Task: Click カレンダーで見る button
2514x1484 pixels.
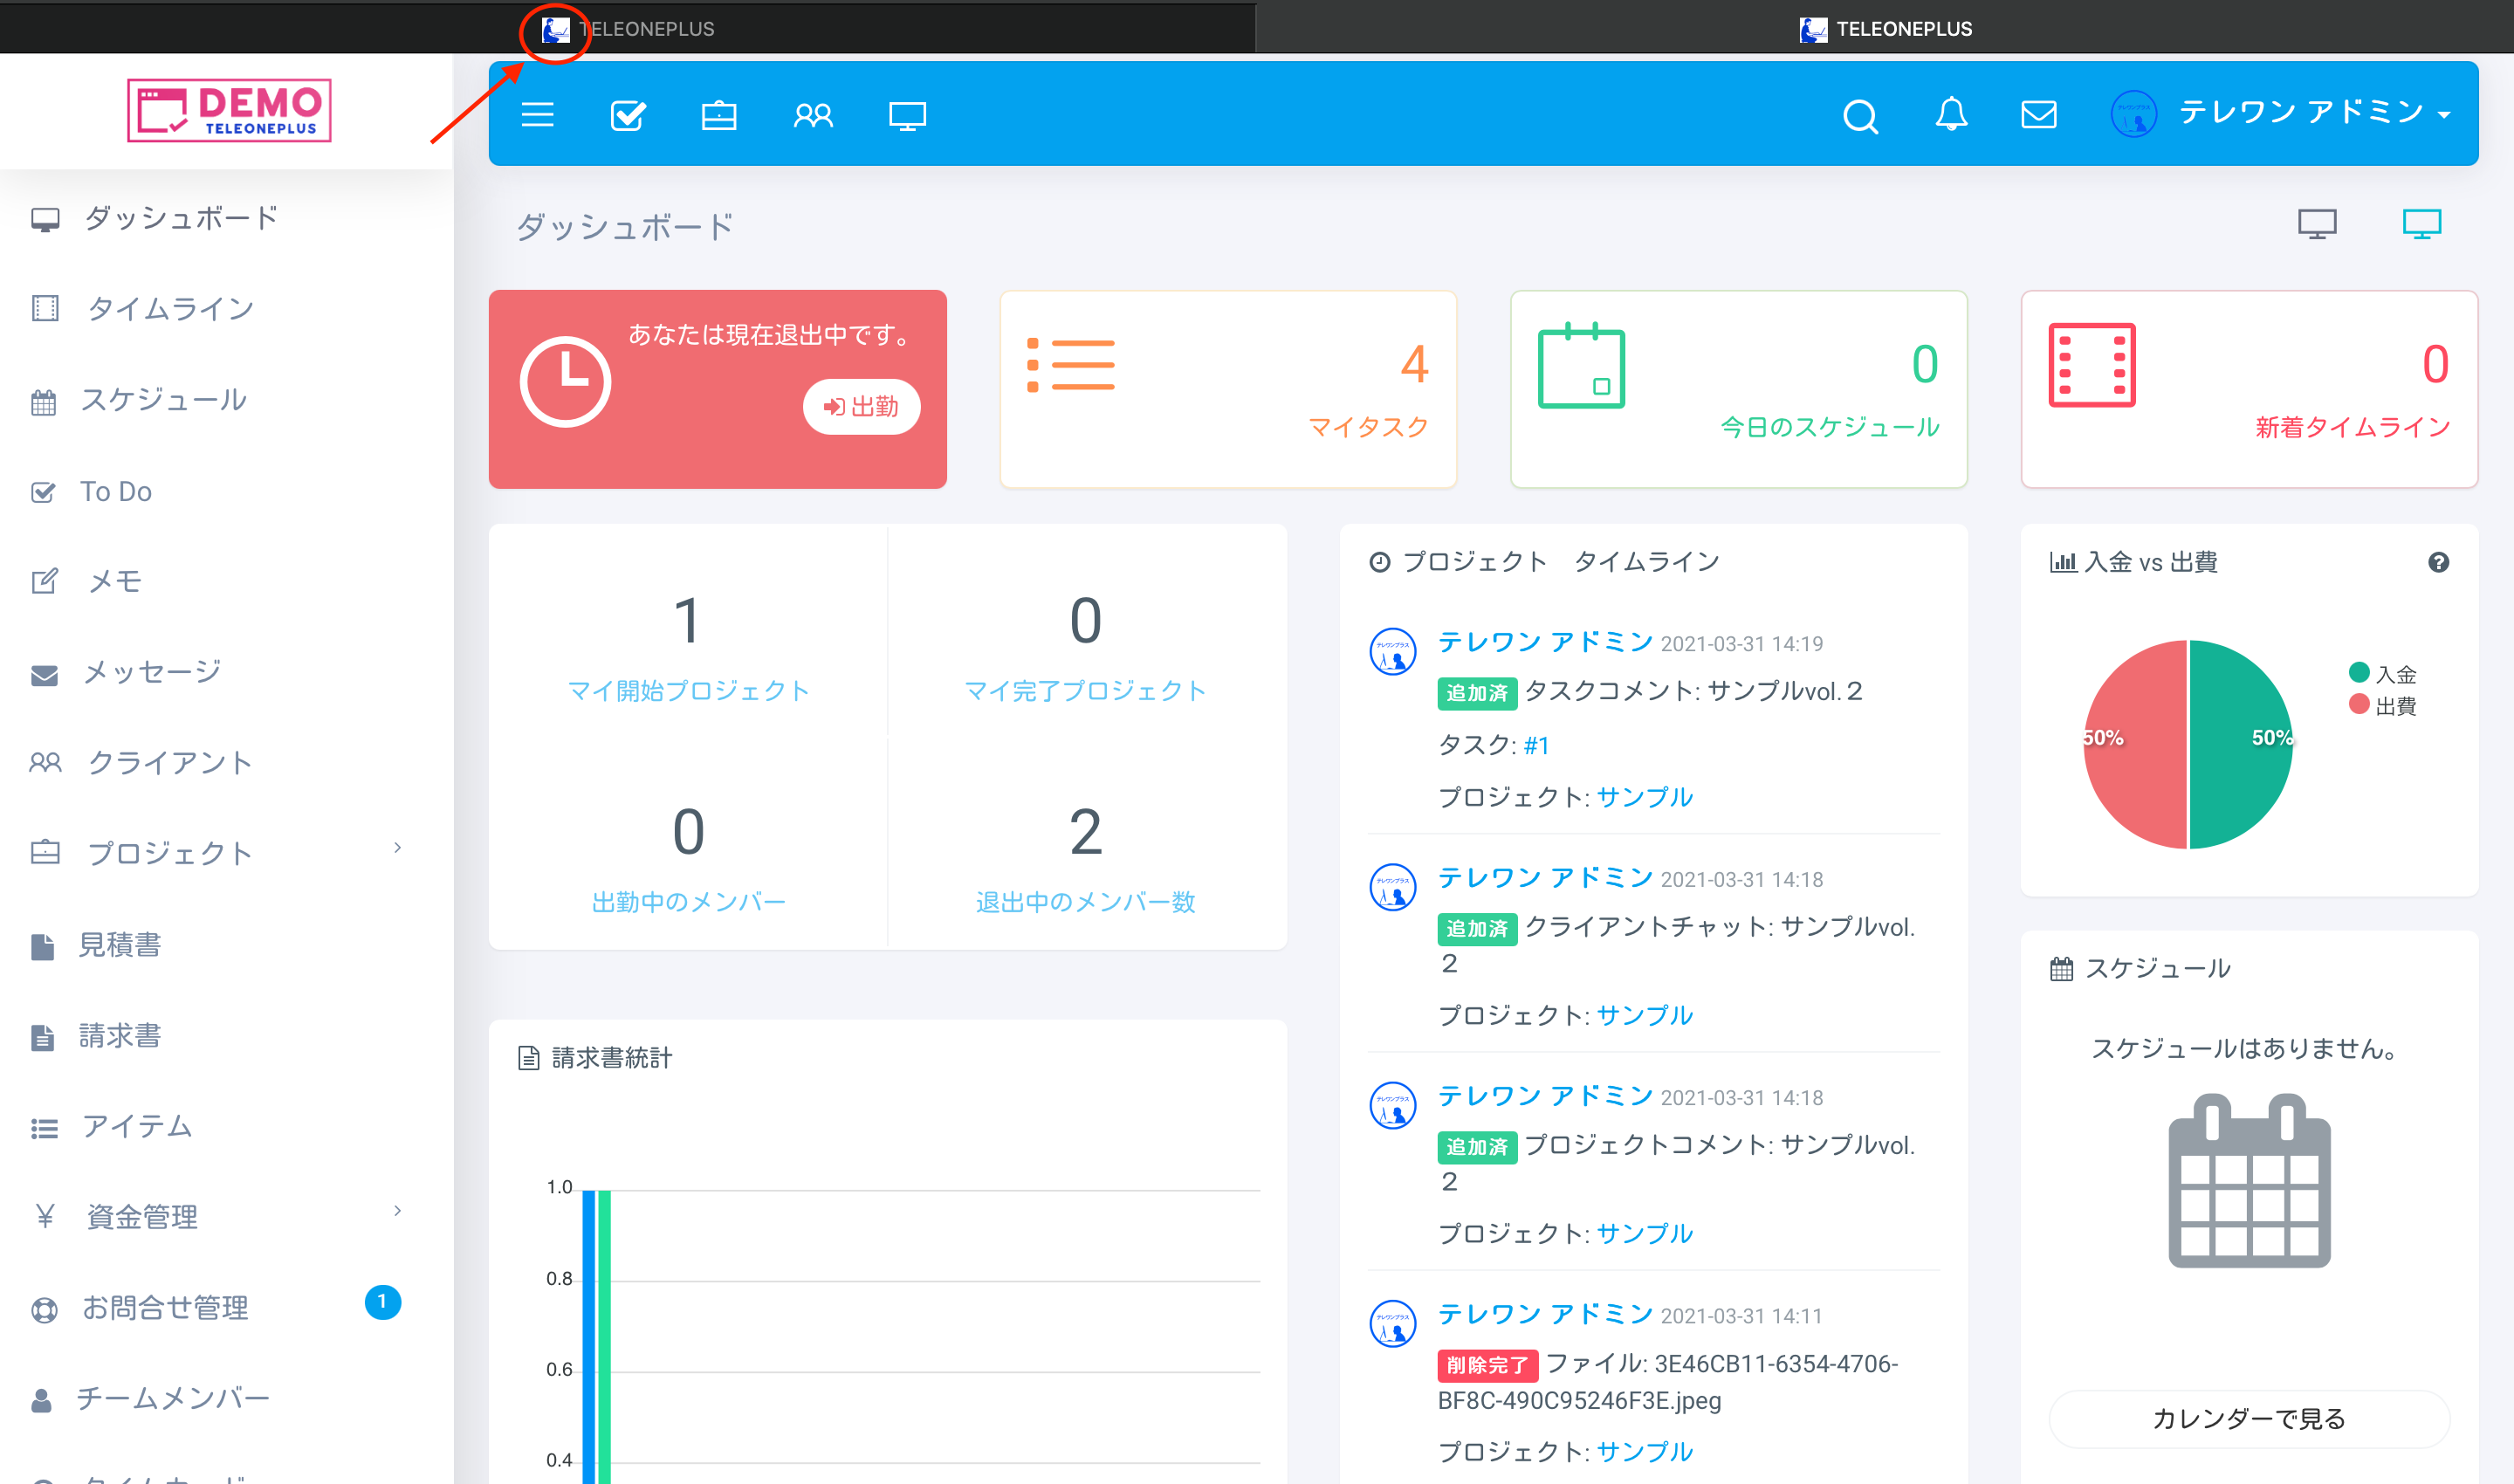Action: coord(2250,1418)
